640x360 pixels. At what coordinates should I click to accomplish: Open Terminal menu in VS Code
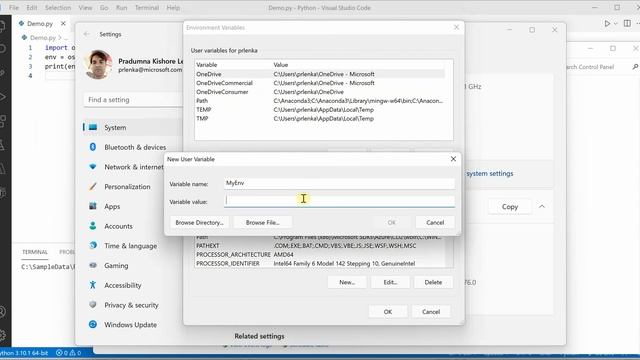(x=147, y=8)
